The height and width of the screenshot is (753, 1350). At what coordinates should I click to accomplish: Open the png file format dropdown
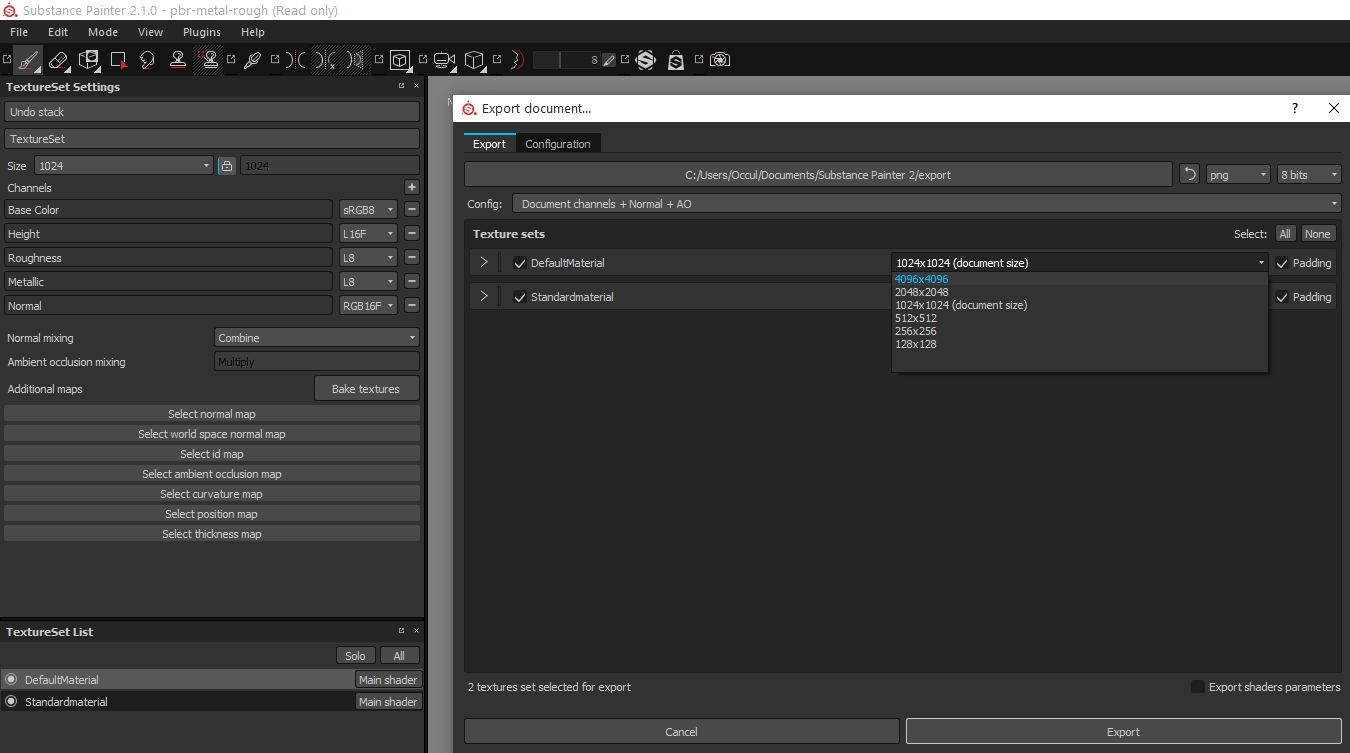point(1238,174)
